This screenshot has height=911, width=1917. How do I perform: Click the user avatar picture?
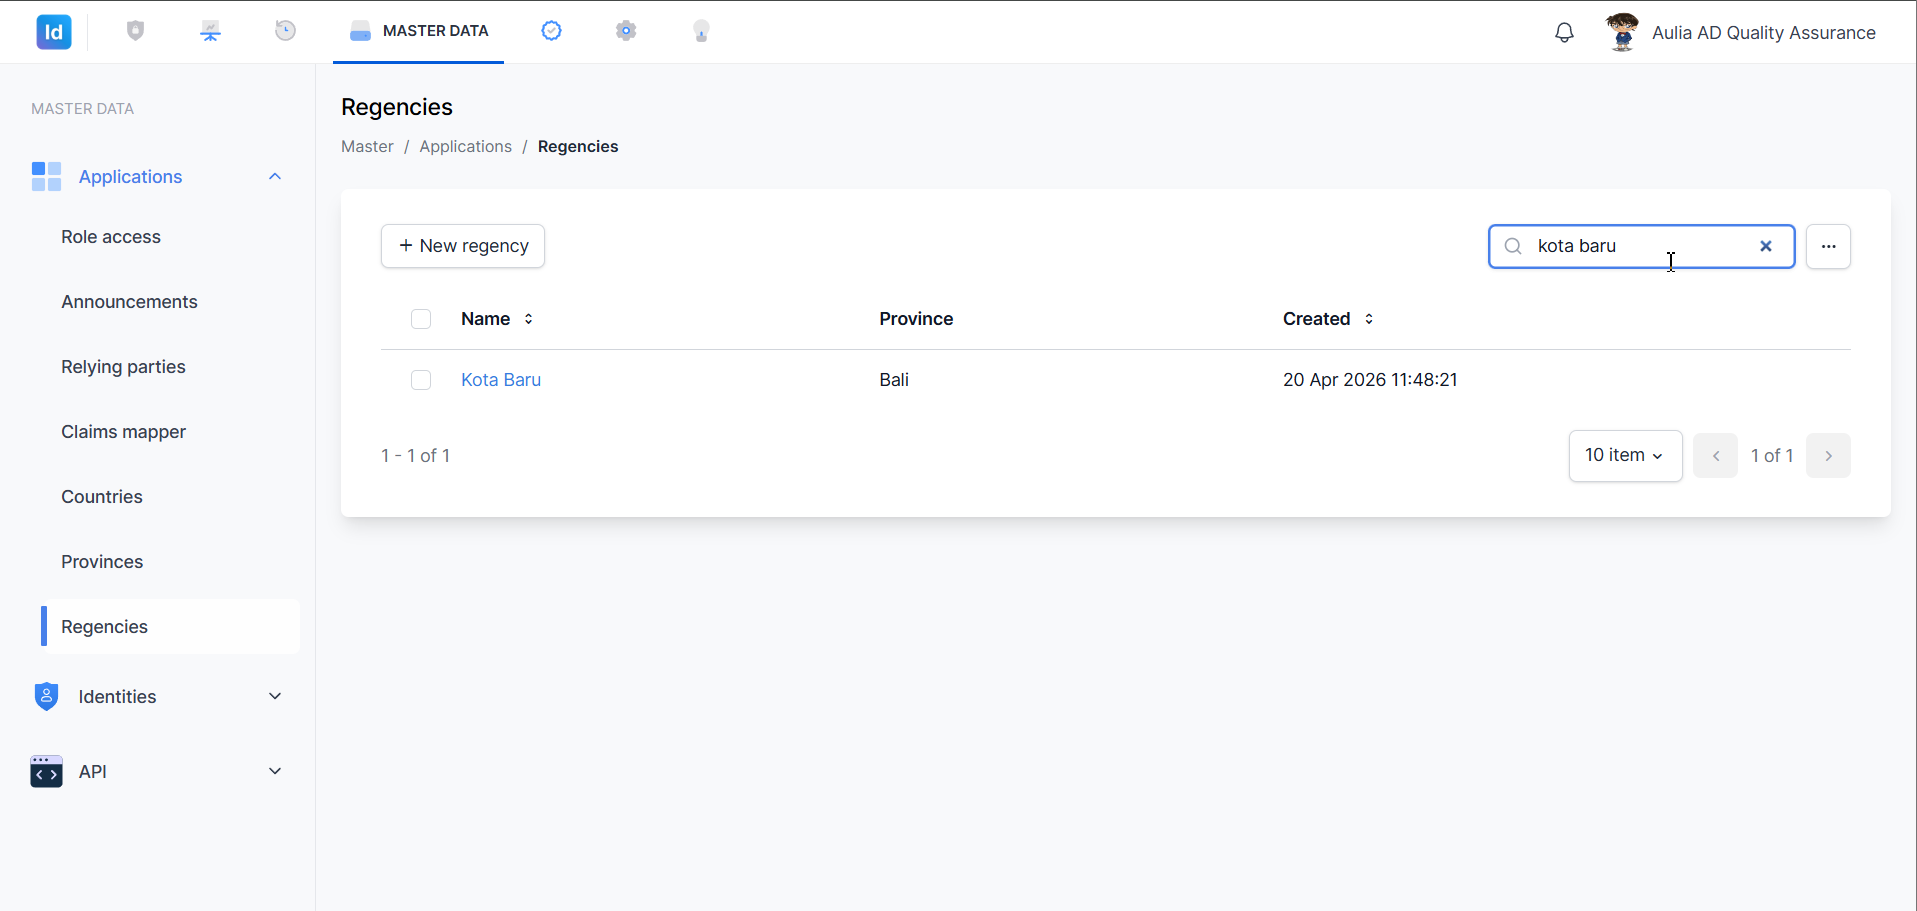pos(1622,32)
